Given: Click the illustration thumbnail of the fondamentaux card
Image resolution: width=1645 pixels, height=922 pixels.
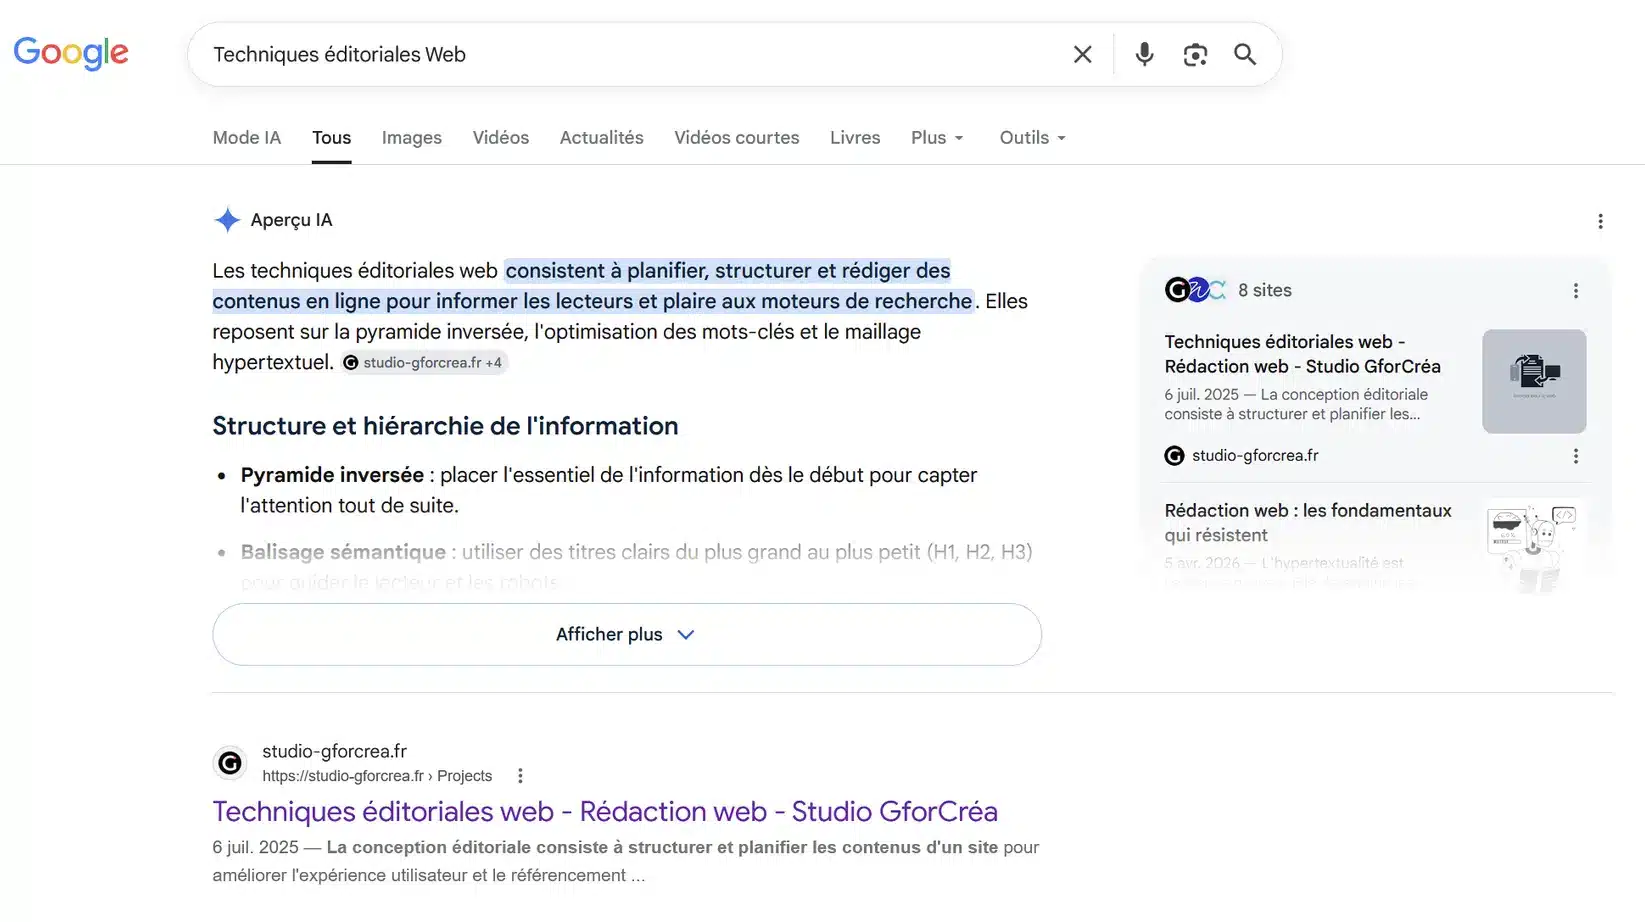Looking at the screenshot, I should coord(1534,545).
